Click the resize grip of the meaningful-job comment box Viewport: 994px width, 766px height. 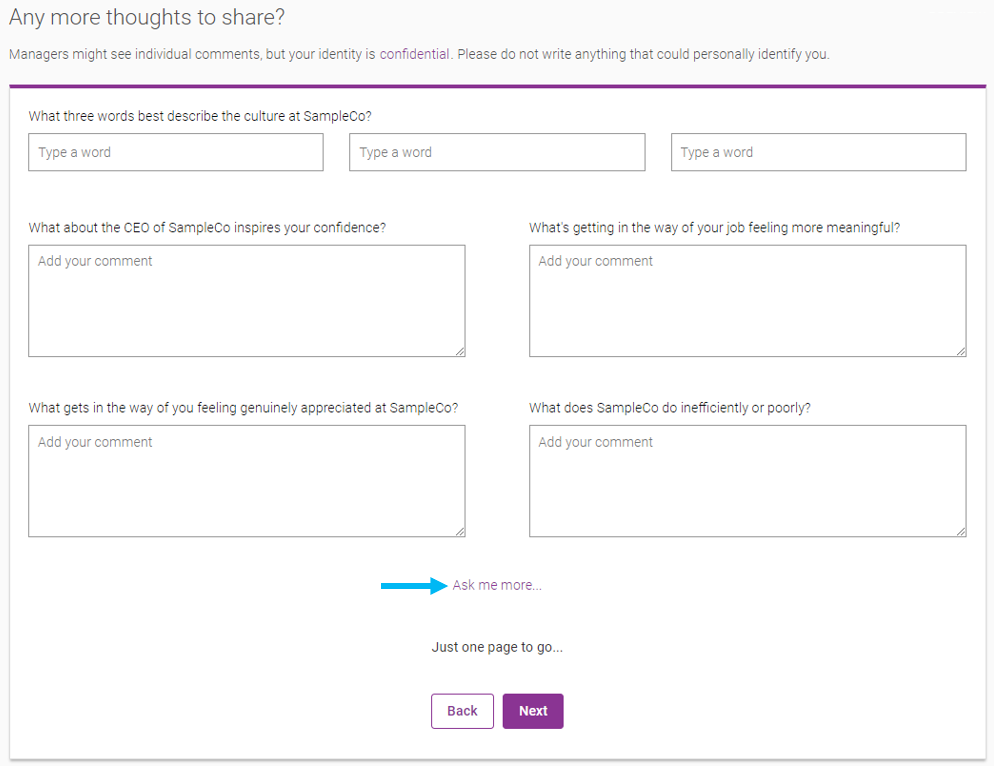pos(960,351)
